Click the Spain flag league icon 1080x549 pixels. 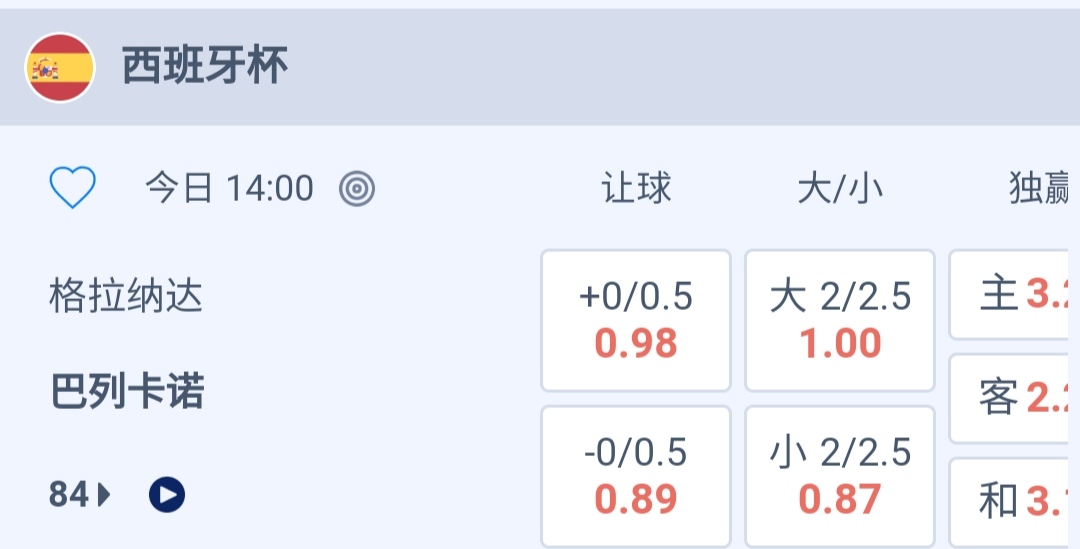point(60,68)
